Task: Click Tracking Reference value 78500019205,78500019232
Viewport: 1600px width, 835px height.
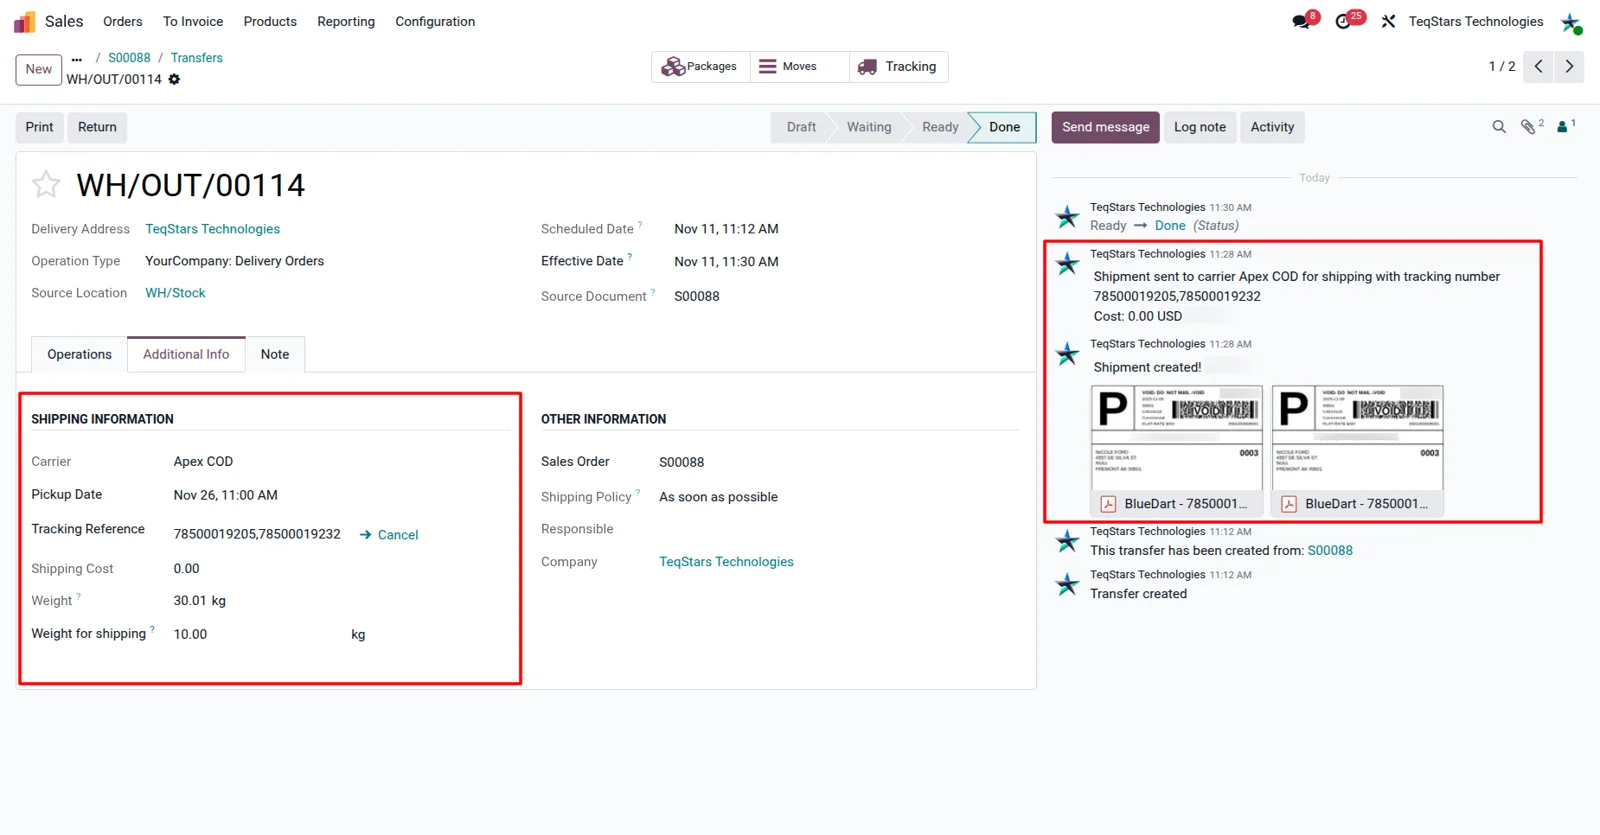Action: point(257,534)
